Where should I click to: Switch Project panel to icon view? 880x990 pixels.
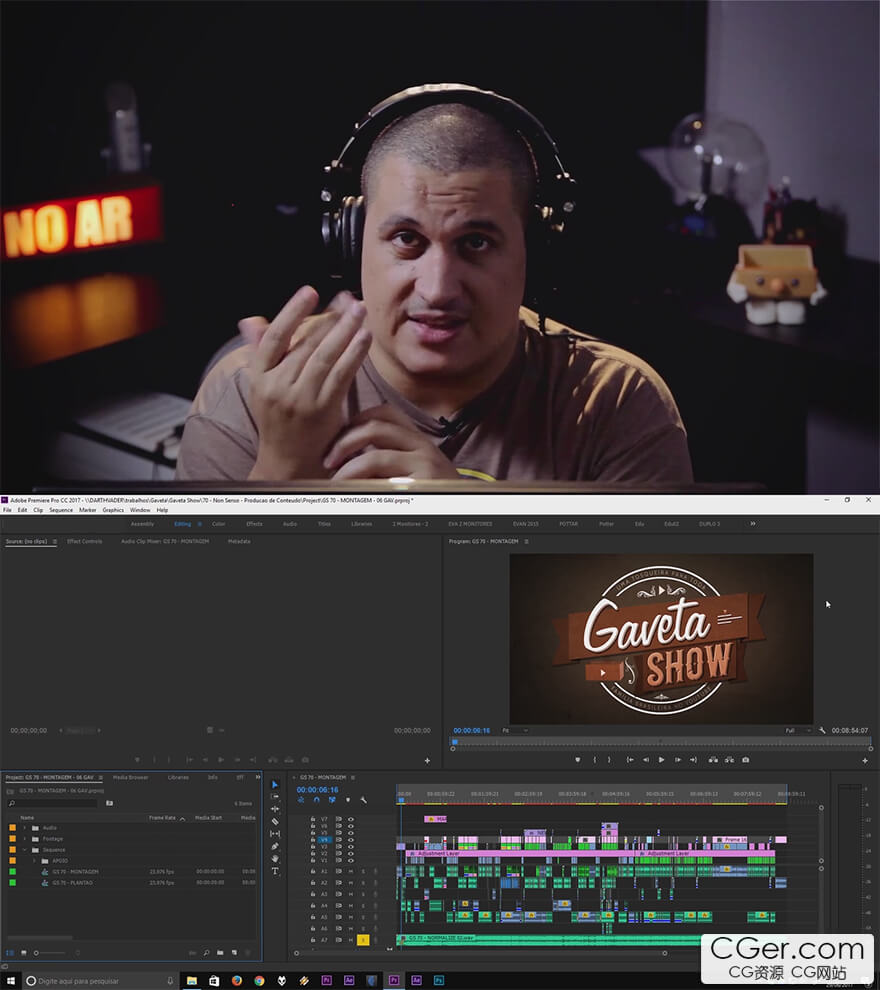pos(23,952)
